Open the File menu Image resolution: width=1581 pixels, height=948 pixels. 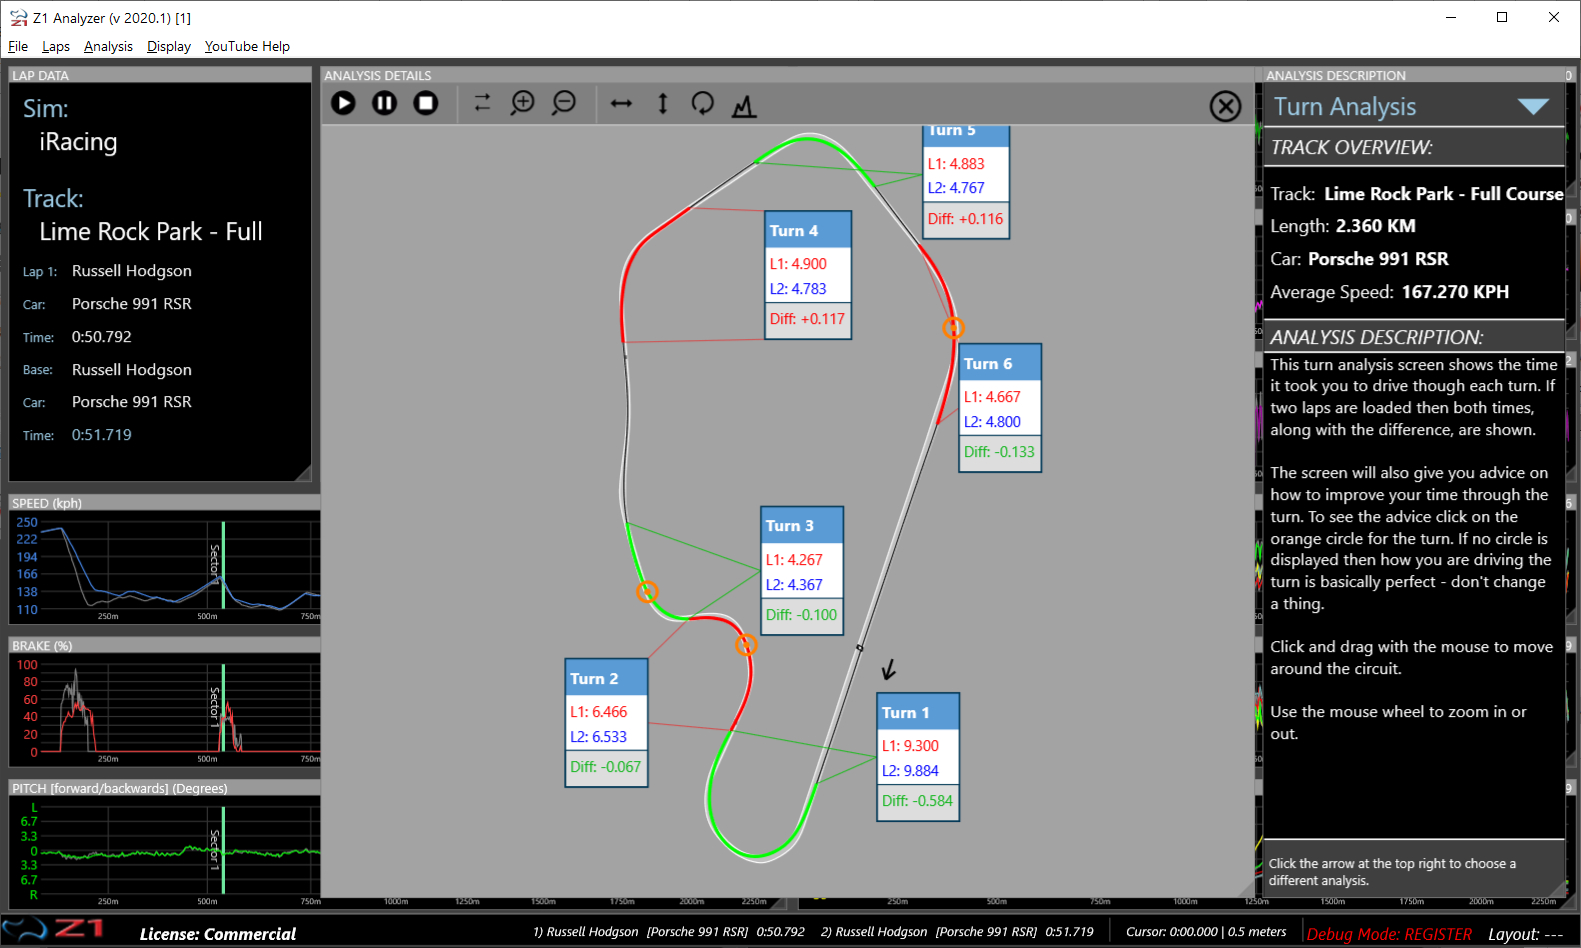click(x=18, y=46)
